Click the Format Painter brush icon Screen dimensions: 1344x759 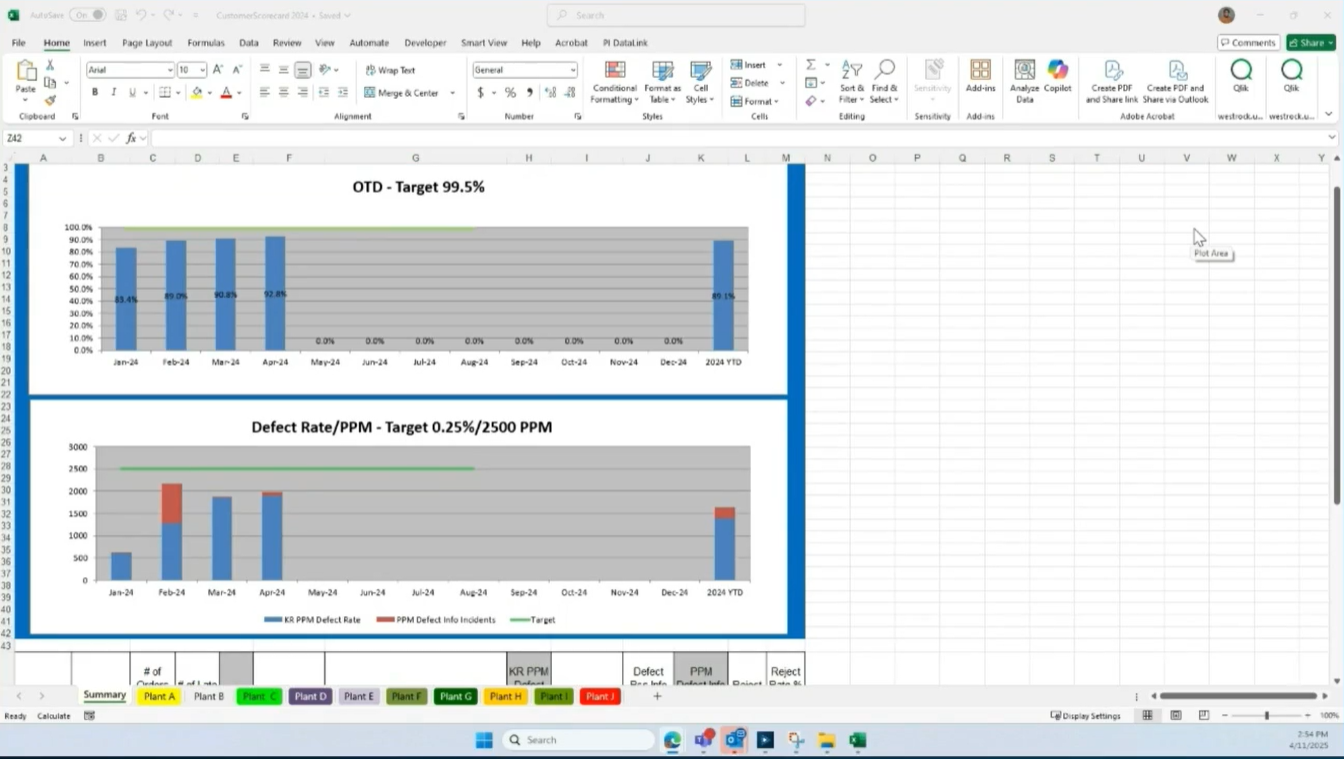click(49, 100)
